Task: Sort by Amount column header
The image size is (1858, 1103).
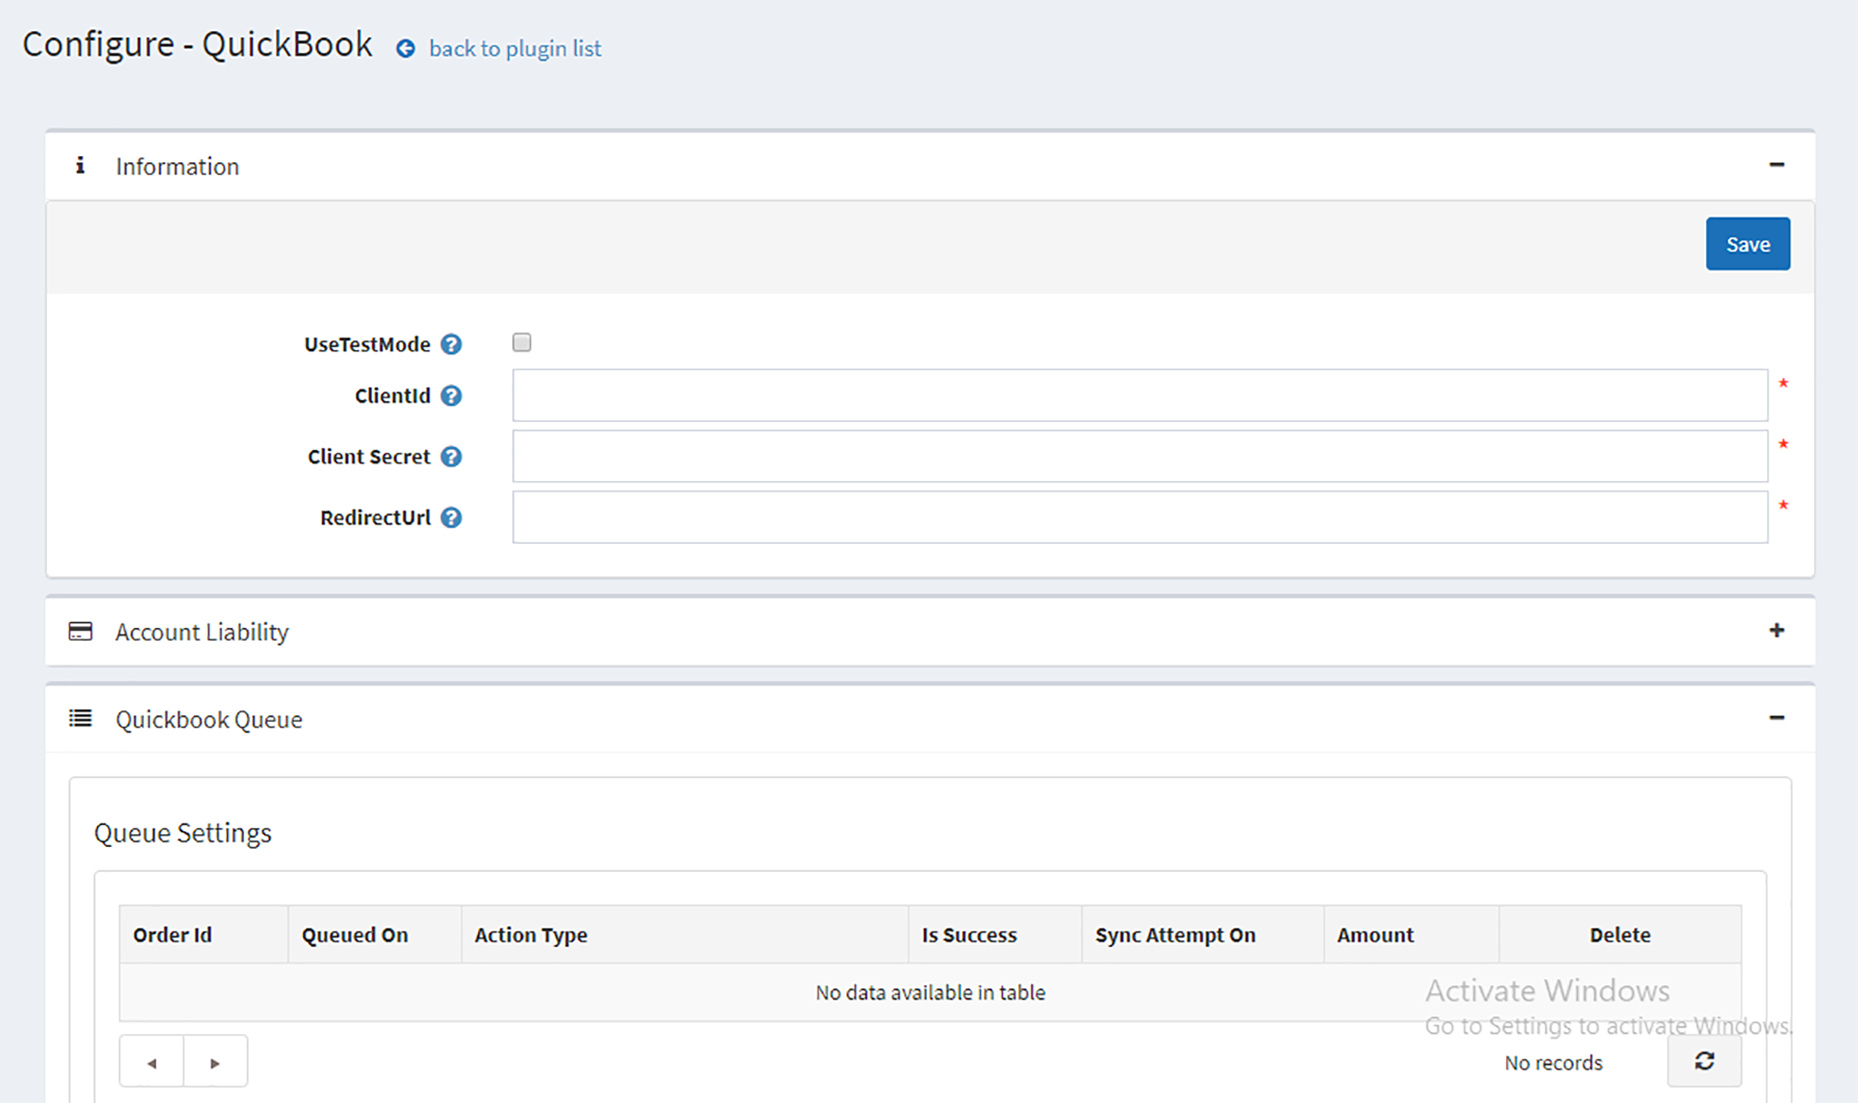Action: click(1411, 935)
